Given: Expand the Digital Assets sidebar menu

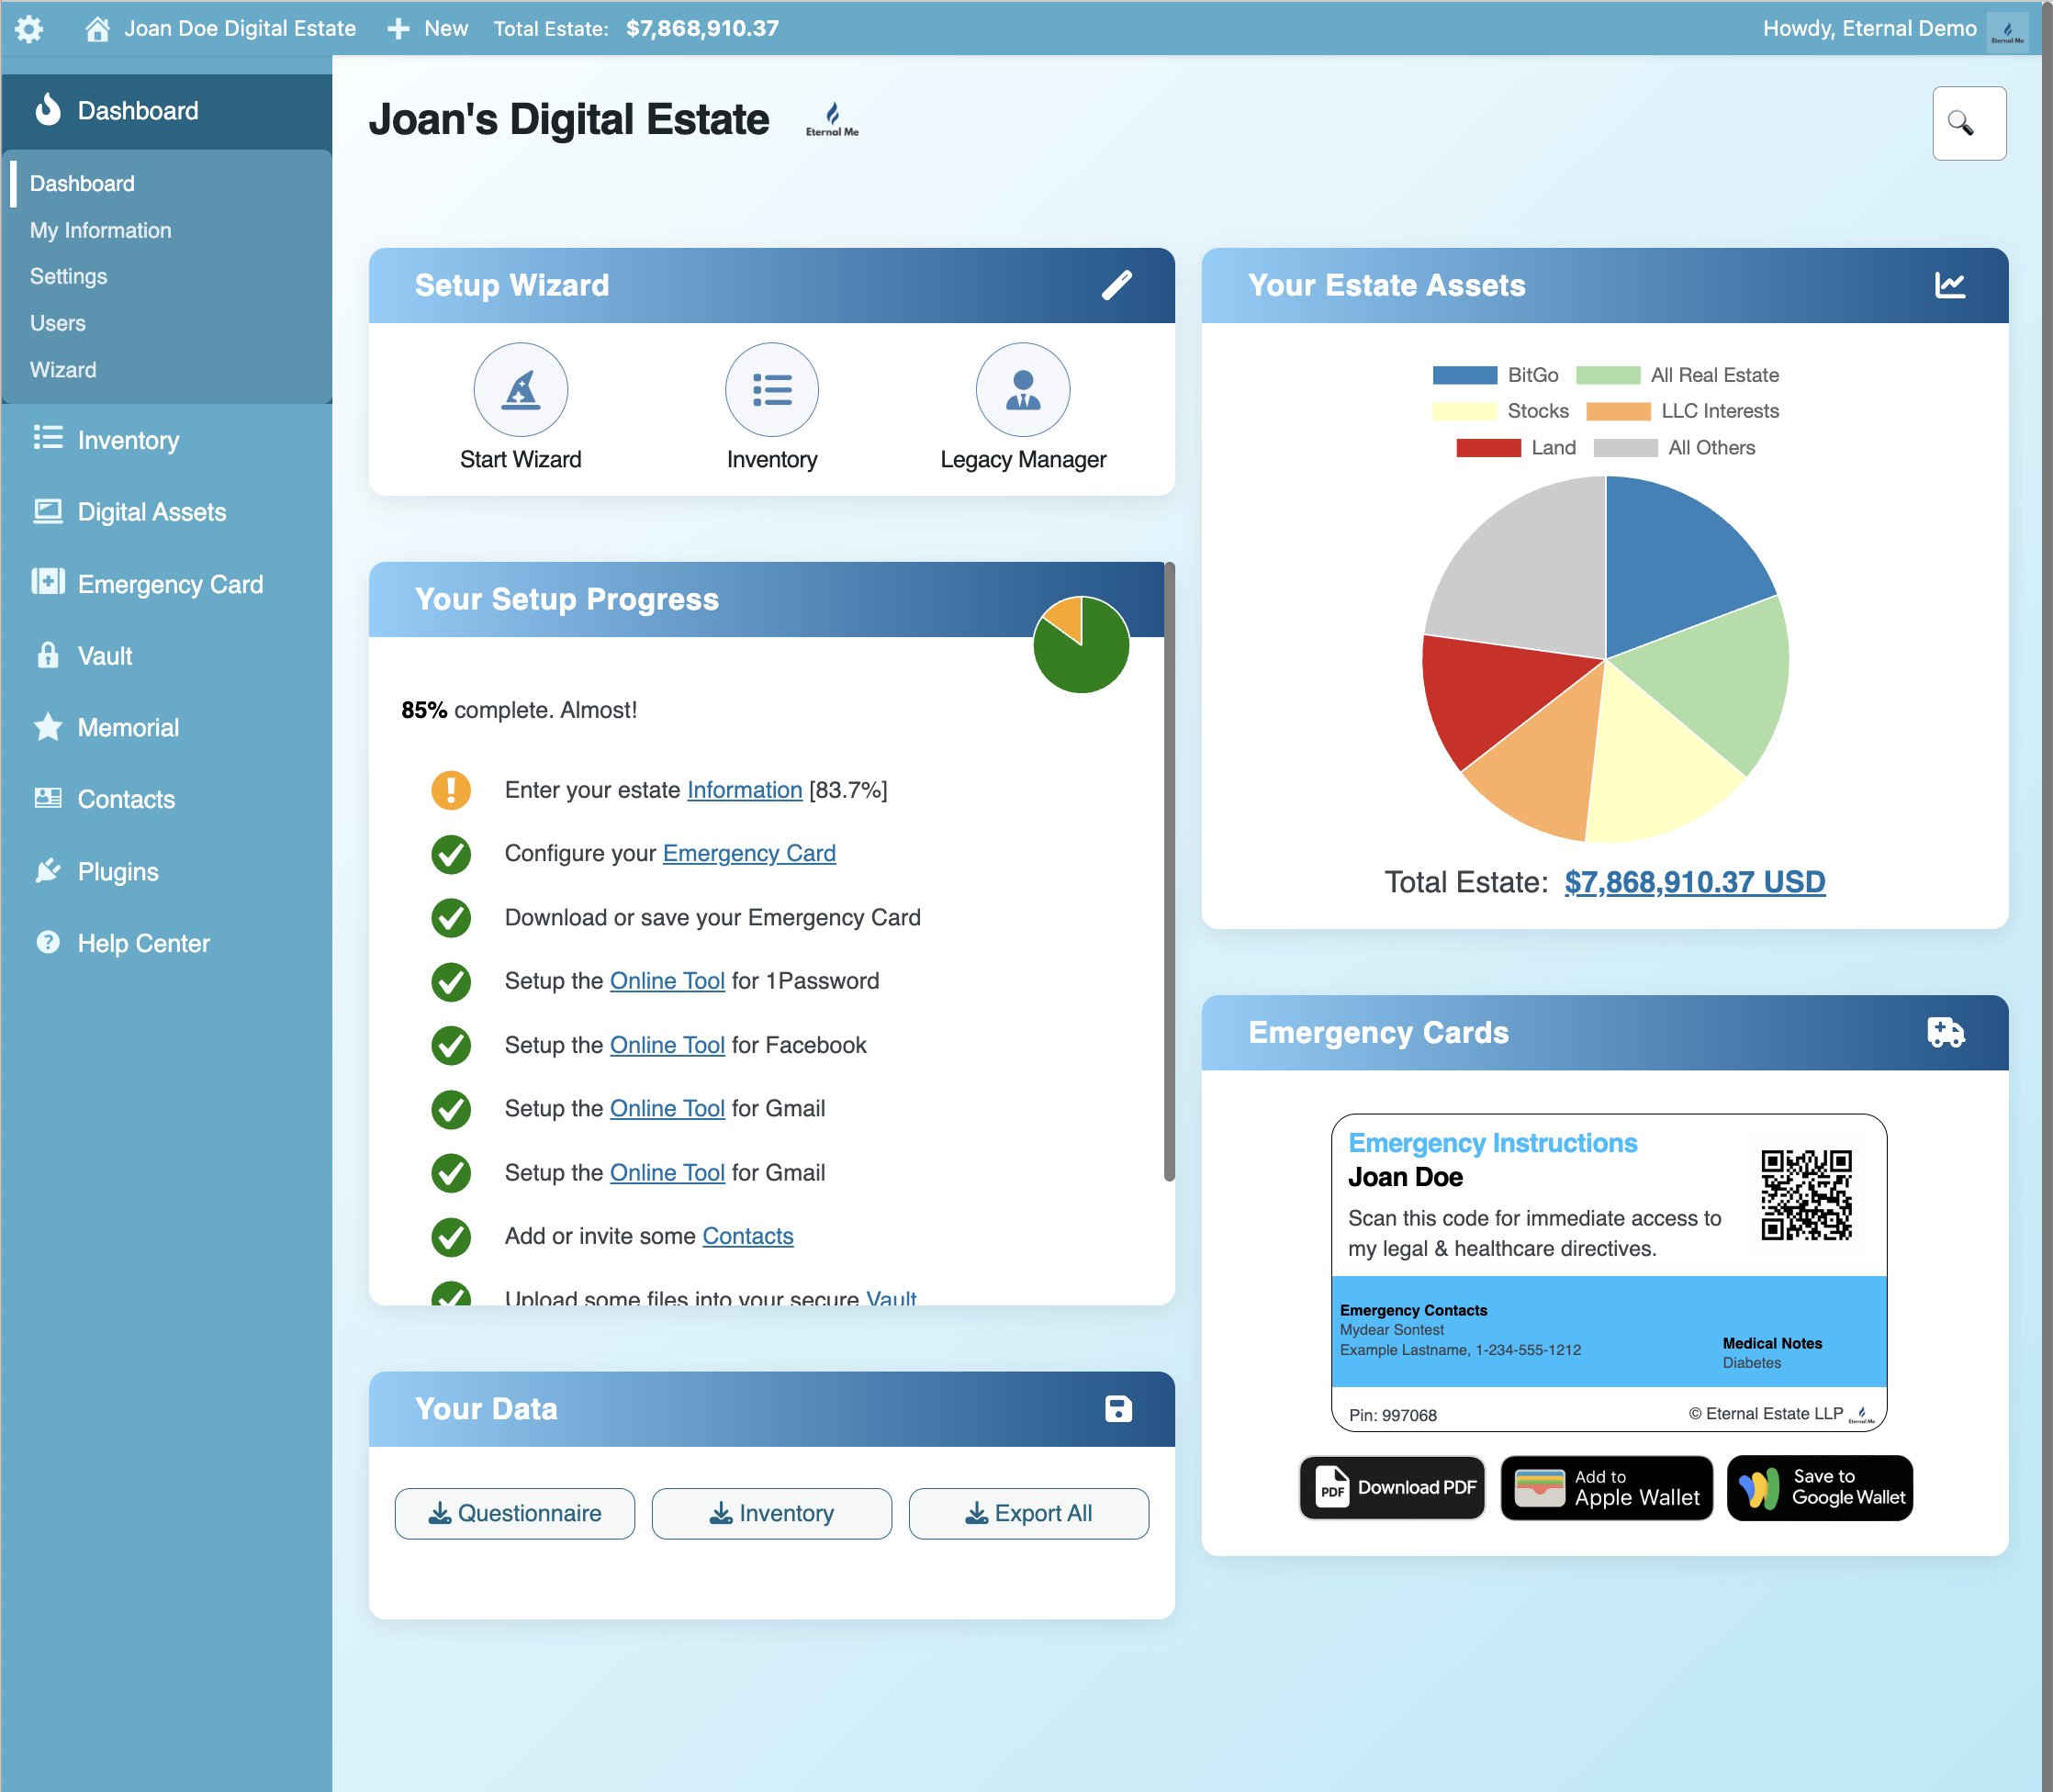Looking at the screenshot, I should point(151,512).
